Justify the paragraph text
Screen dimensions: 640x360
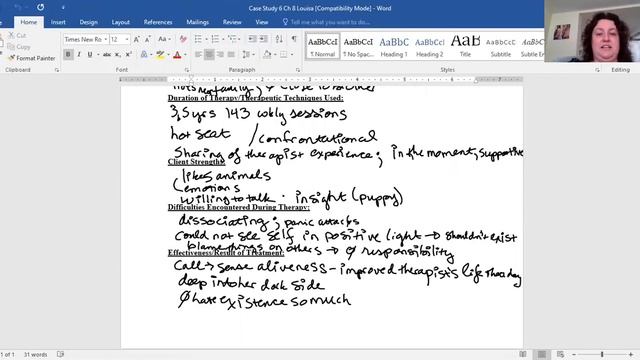click(231, 54)
